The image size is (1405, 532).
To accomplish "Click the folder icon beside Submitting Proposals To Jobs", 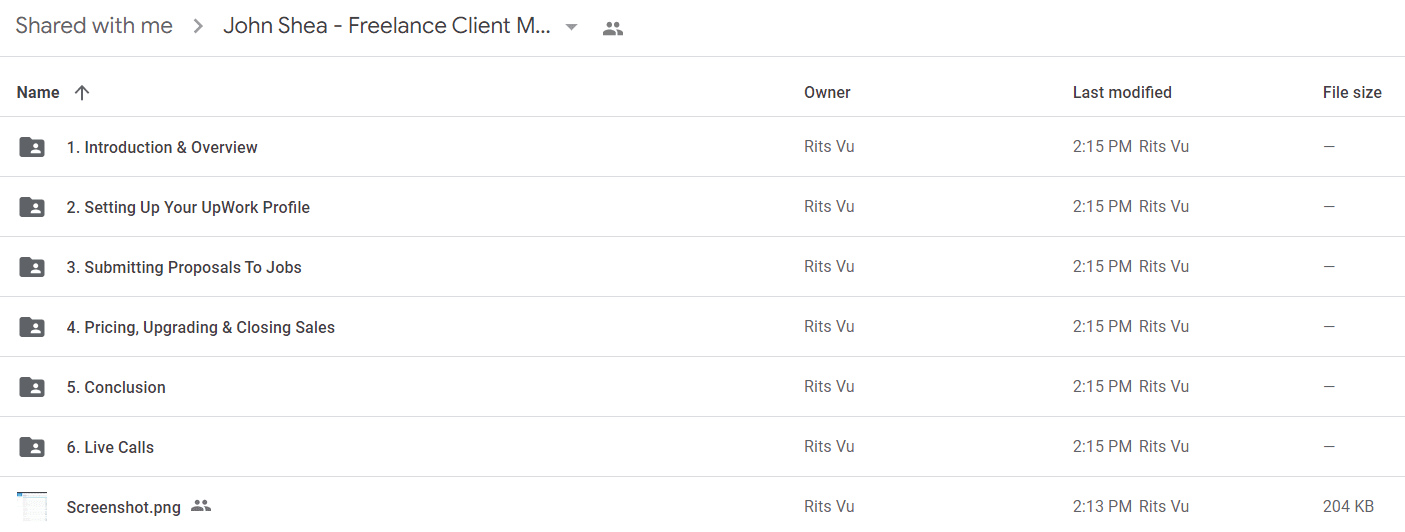I will 32,267.
